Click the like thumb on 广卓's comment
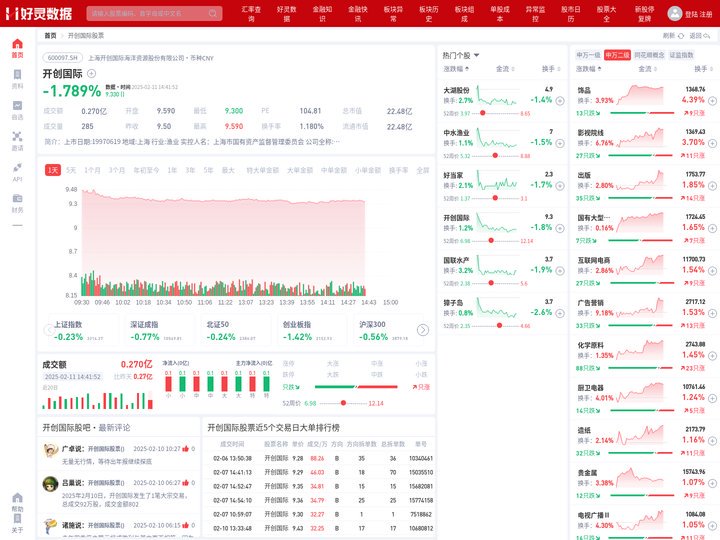This screenshot has height=540, width=720. (186, 449)
